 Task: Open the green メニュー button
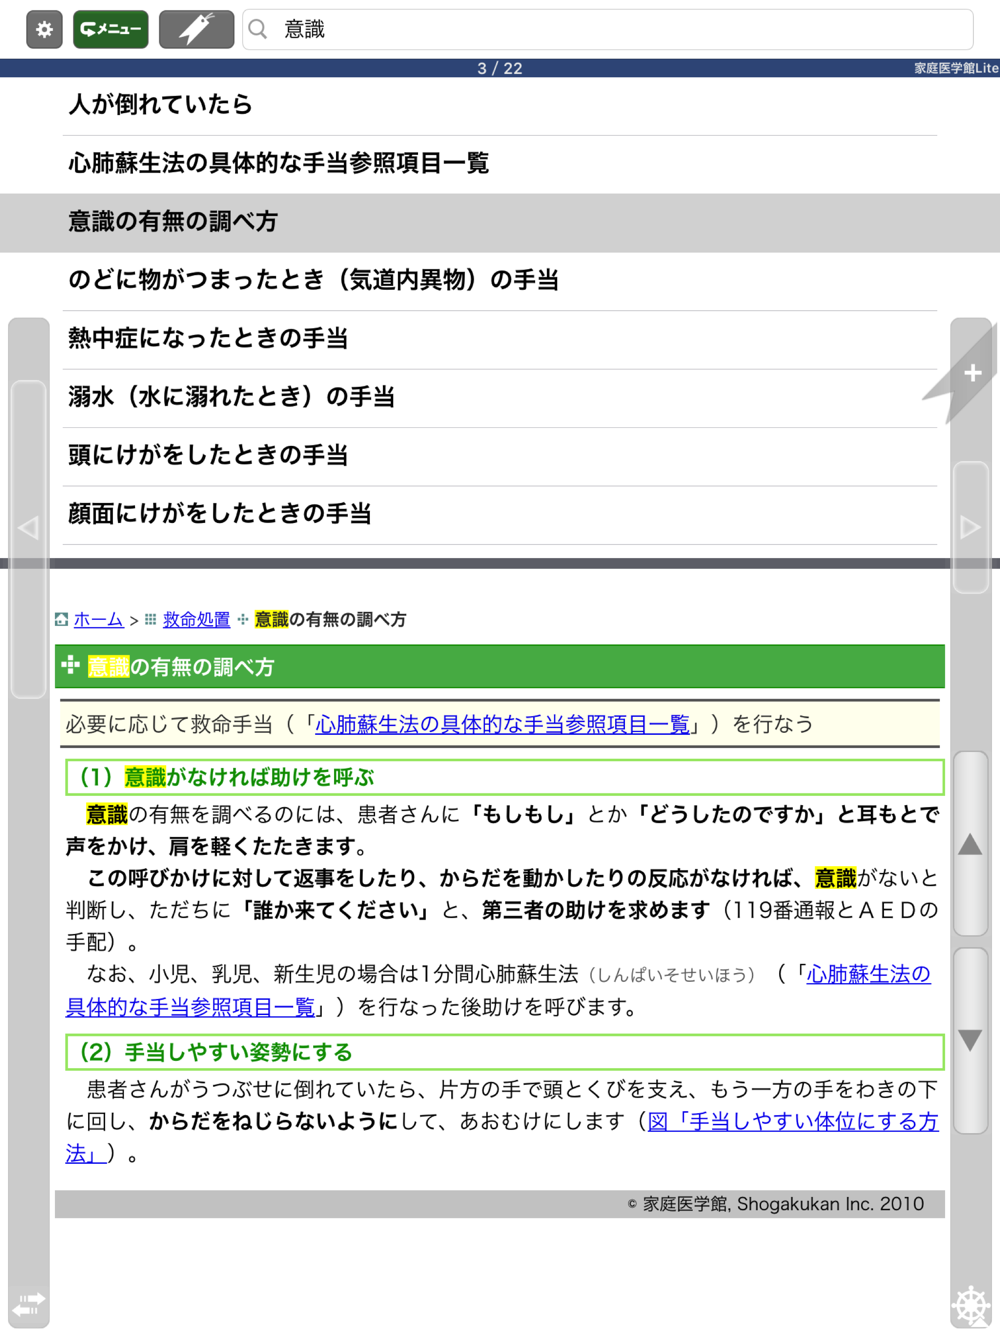tap(110, 29)
